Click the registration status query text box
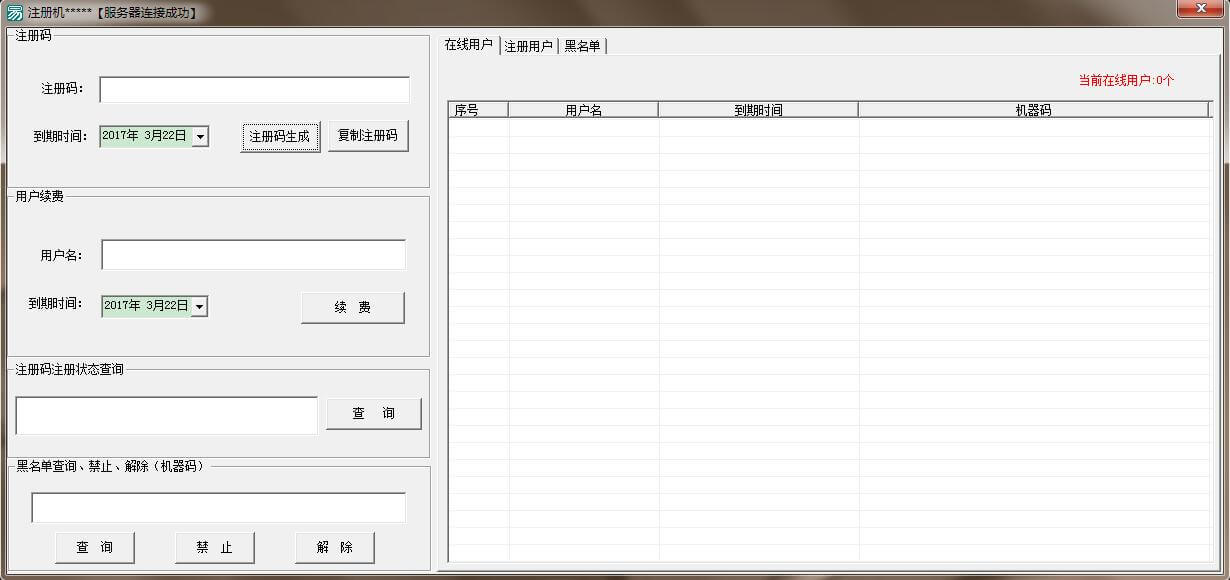 pos(166,413)
